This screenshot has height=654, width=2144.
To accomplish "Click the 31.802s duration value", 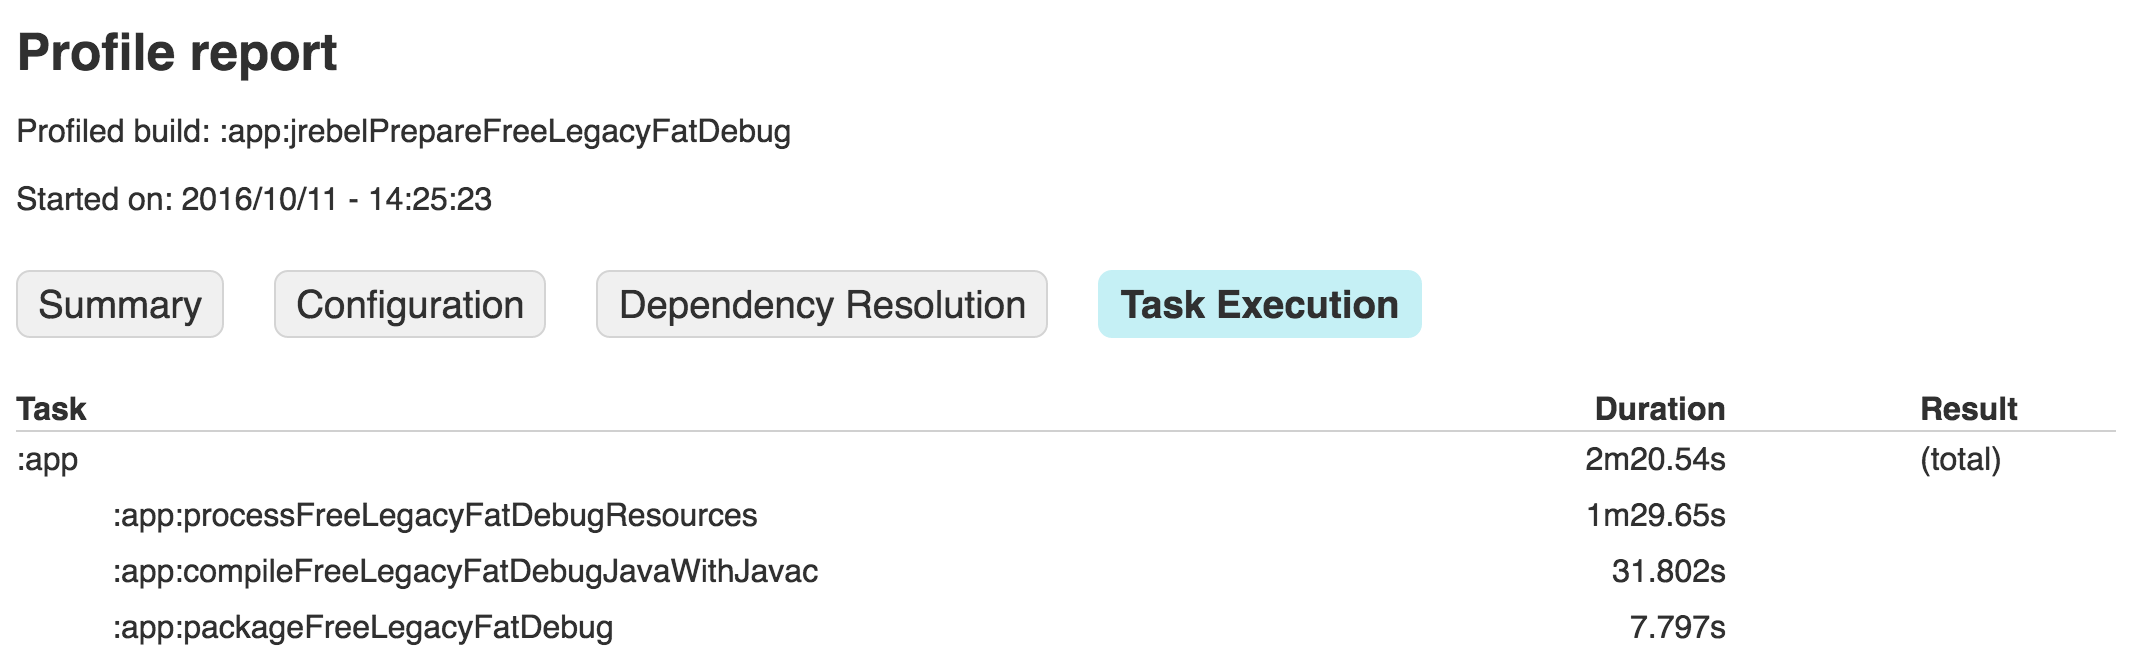I will click(x=1668, y=571).
